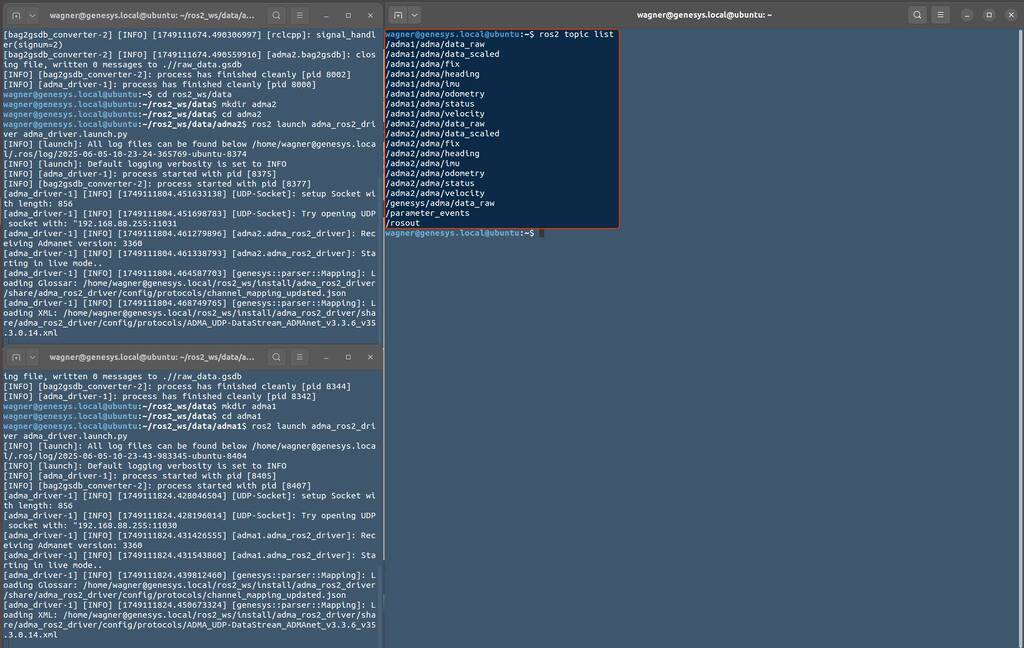Click 'process has finished cleanly [pid 8344]' line
Screen dimensions: 1024x648
click(x=254, y=387)
